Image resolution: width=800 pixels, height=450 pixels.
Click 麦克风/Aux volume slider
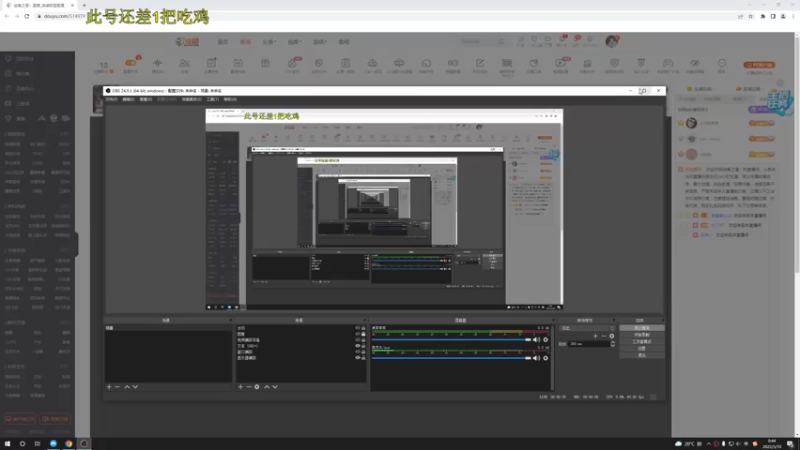click(452, 358)
